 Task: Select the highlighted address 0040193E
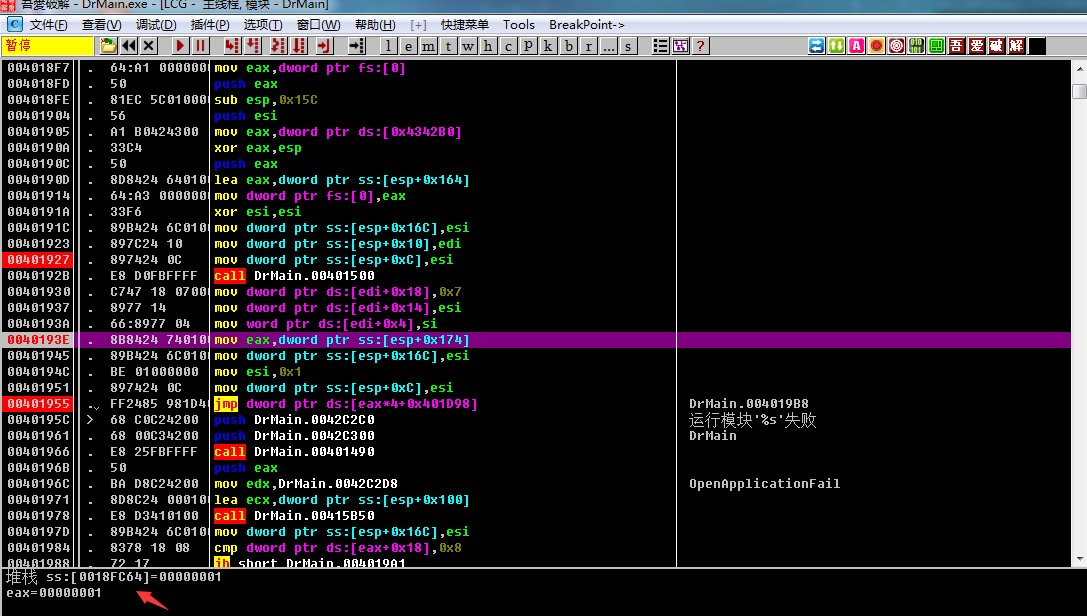pos(38,340)
